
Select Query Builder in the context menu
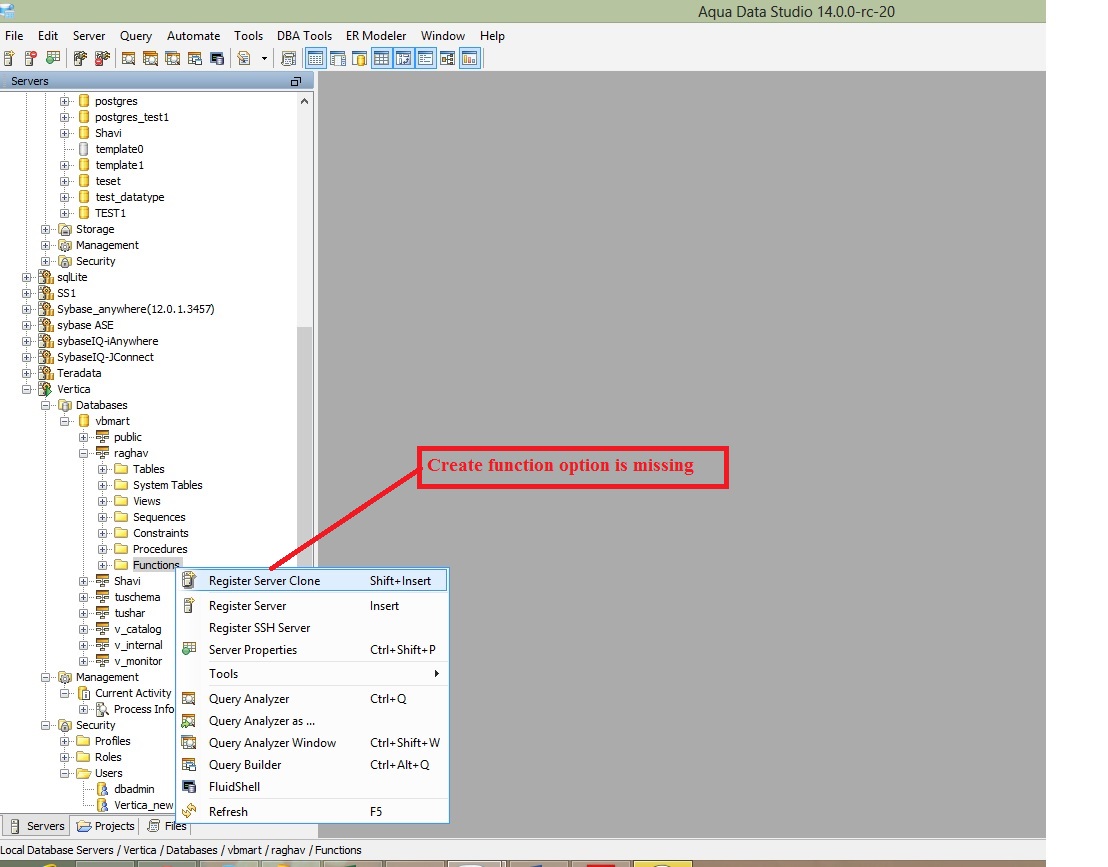click(x=312, y=765)
